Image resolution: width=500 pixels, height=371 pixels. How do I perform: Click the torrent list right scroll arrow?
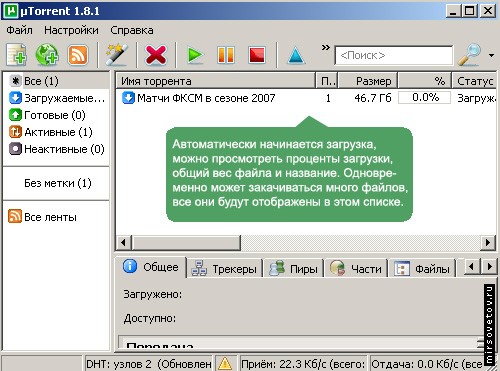488,242
